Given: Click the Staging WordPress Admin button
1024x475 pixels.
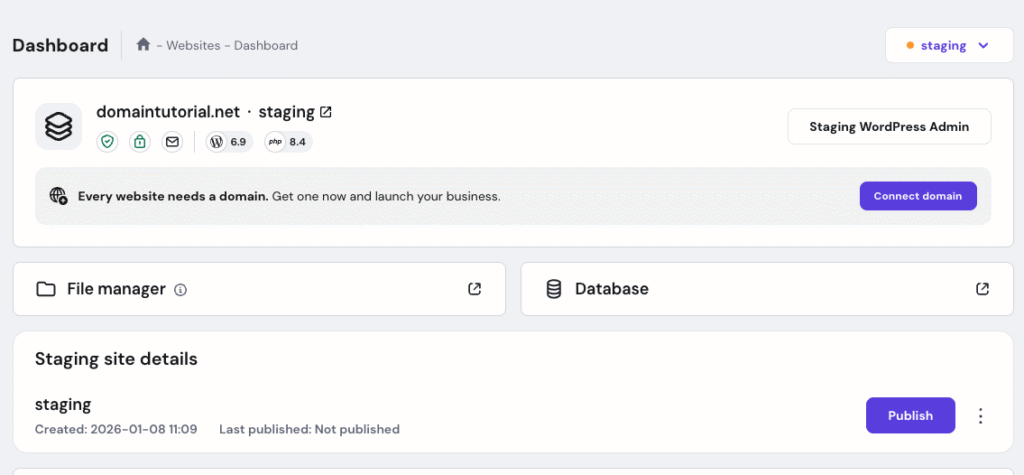Looking at the screenshot, I should 889,127.
